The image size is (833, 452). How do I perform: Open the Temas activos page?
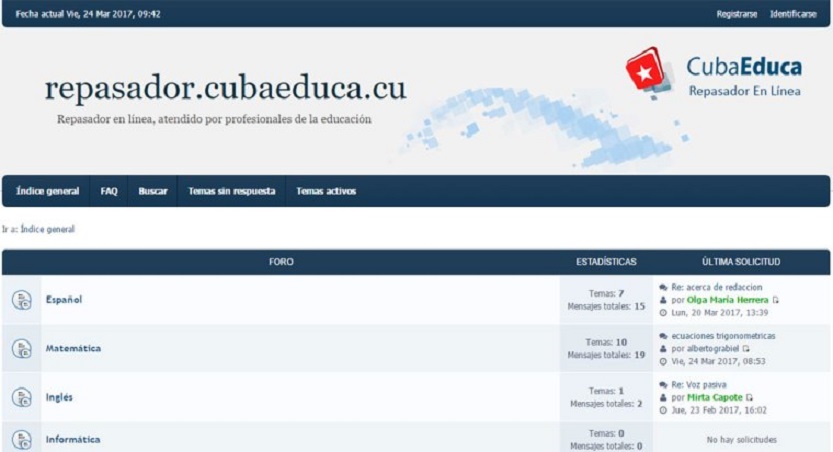coord(326,191)
